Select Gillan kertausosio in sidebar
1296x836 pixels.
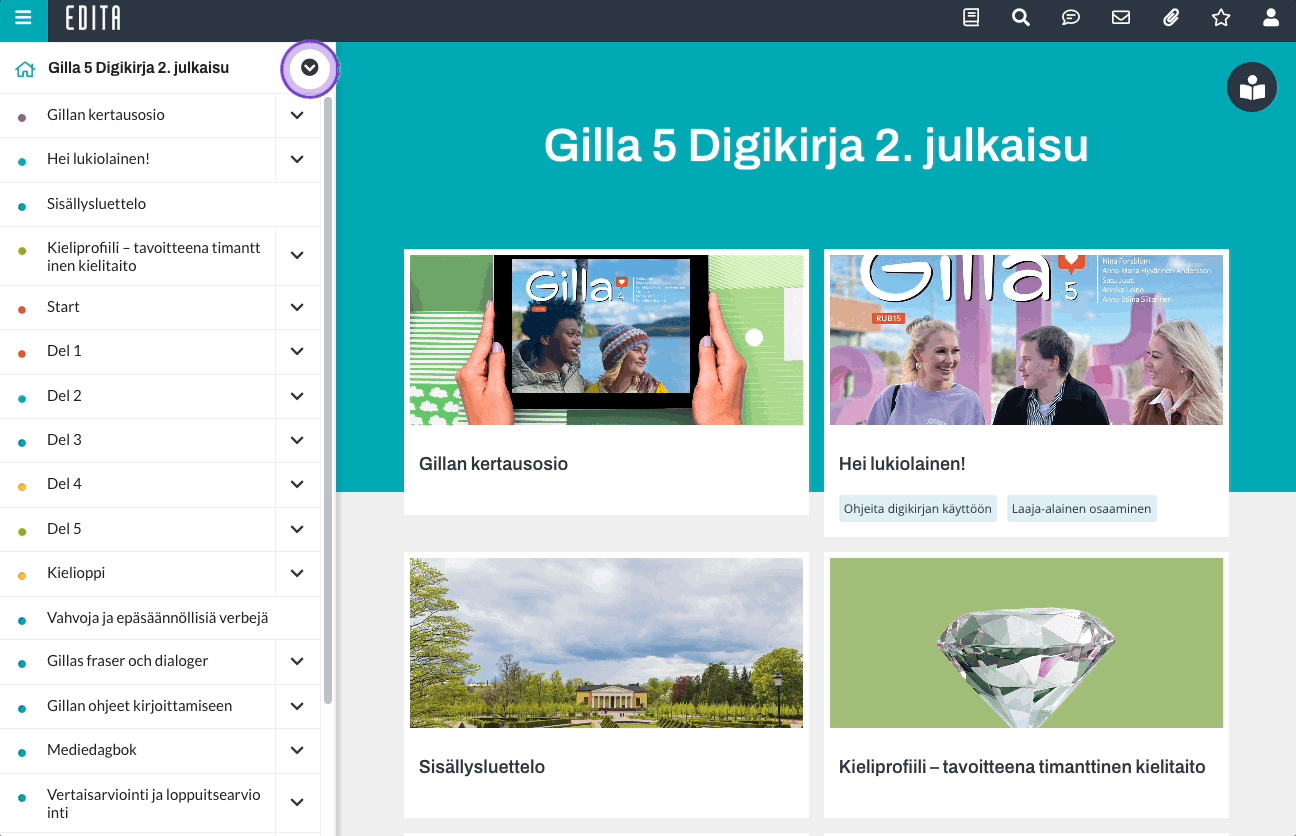[106, 115]
